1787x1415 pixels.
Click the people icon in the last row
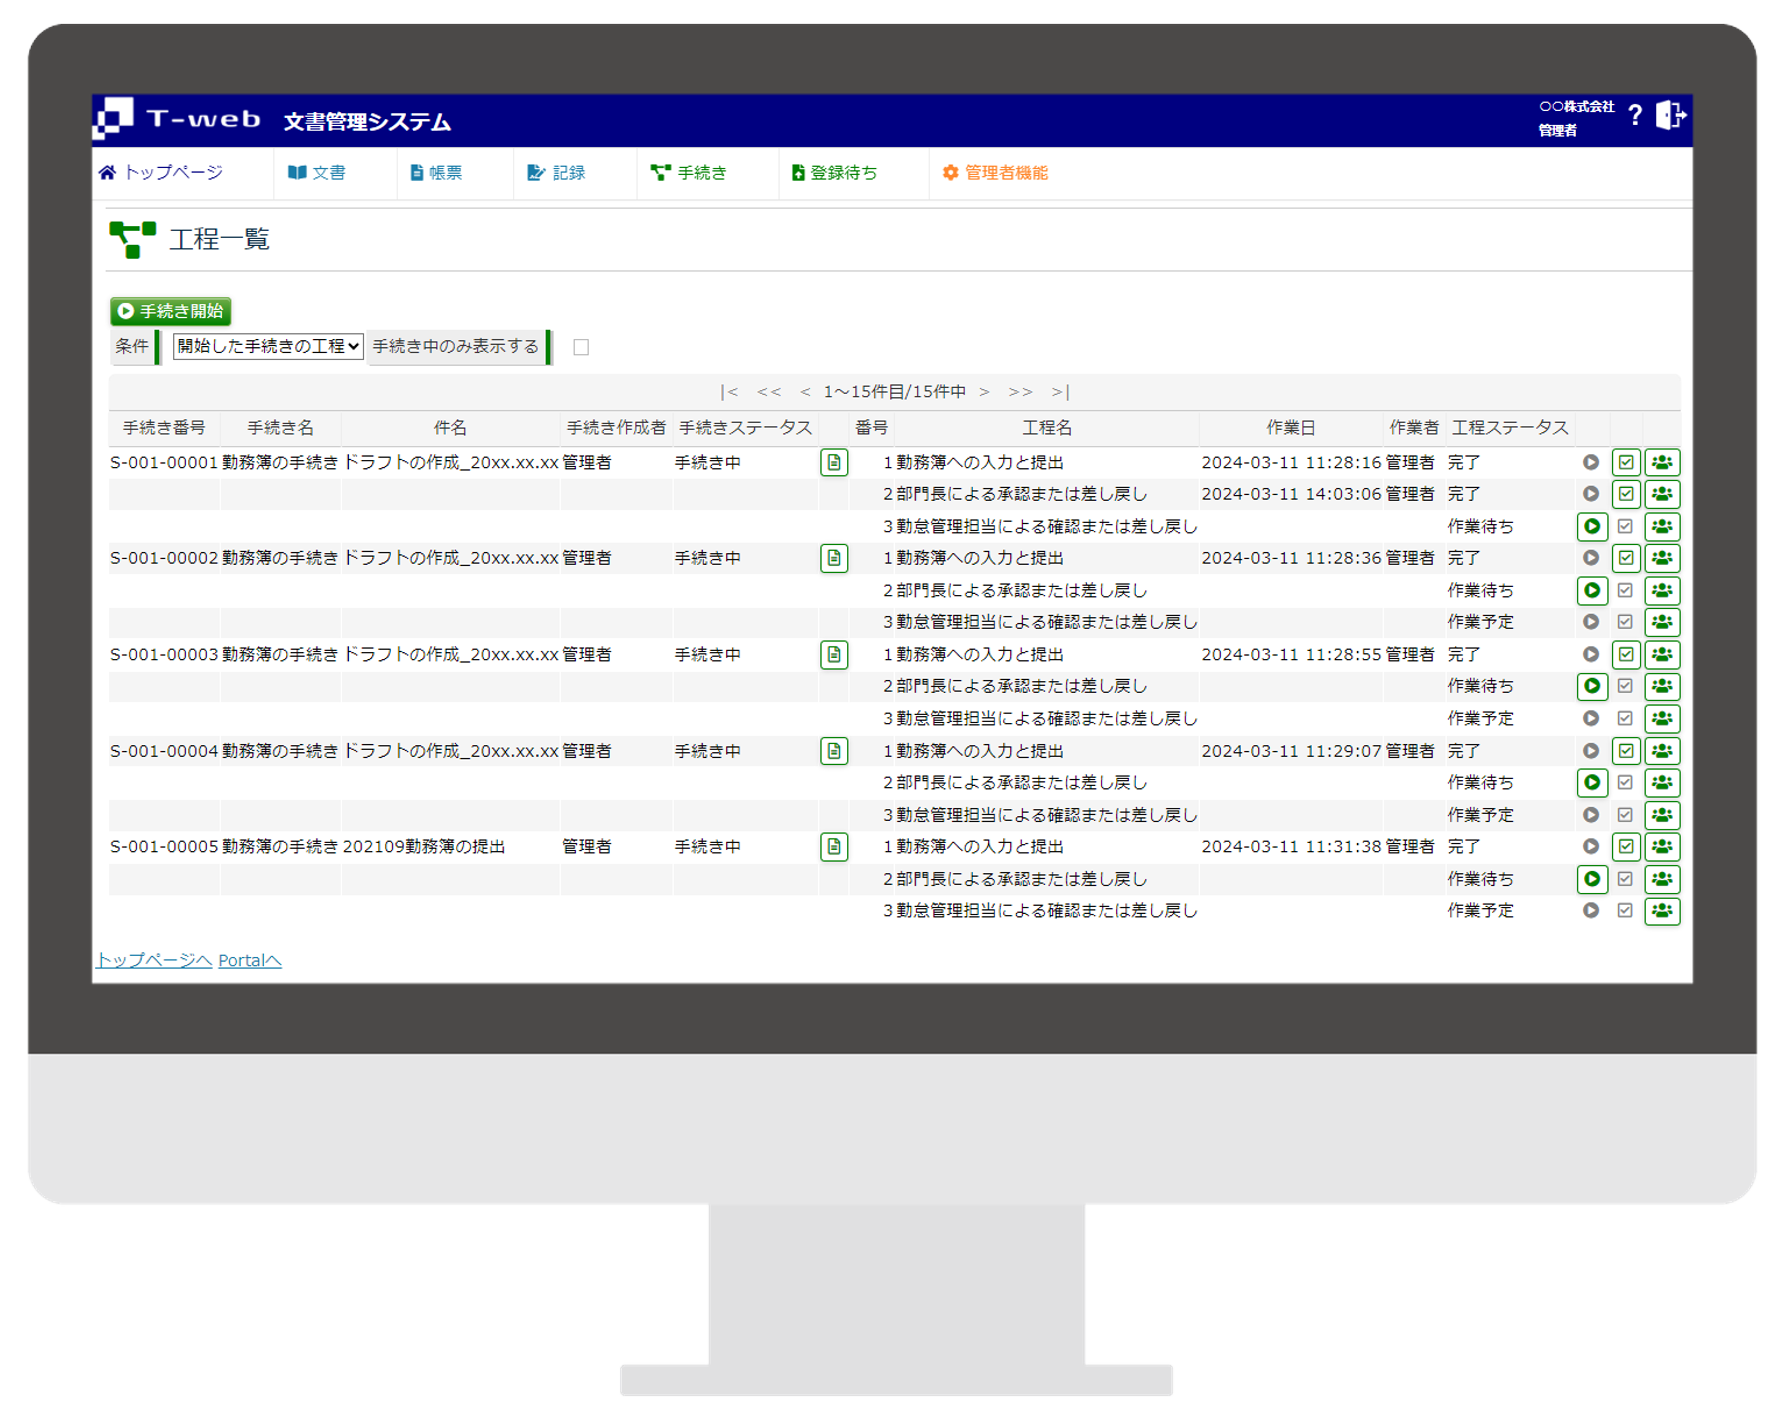1661,911
